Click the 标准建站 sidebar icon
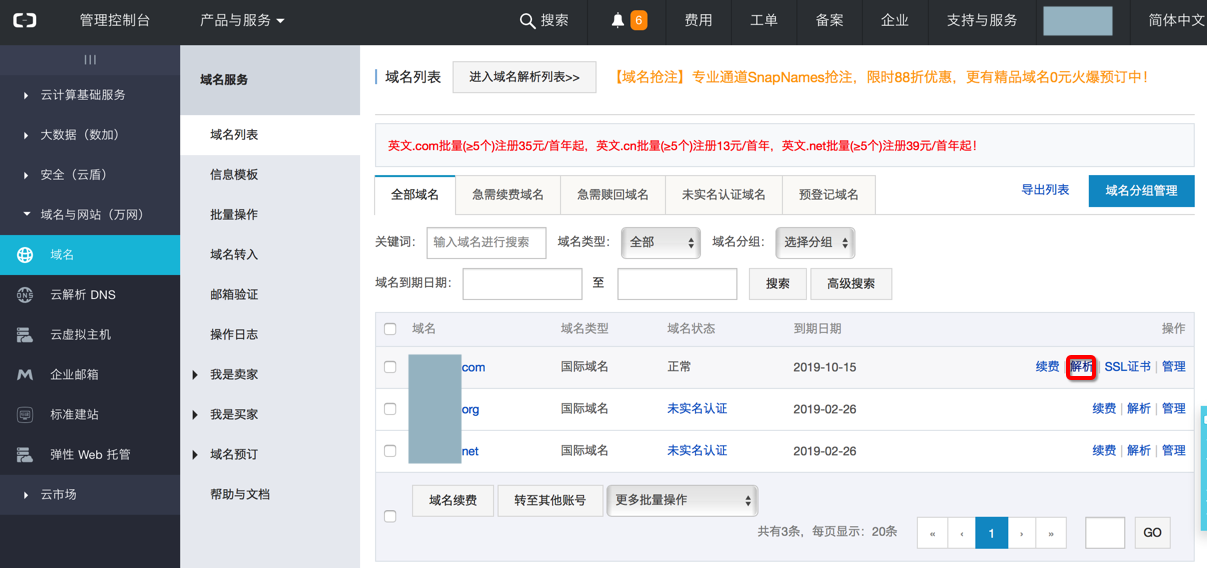Viewport: 1207px width, 568px height. 25,415
